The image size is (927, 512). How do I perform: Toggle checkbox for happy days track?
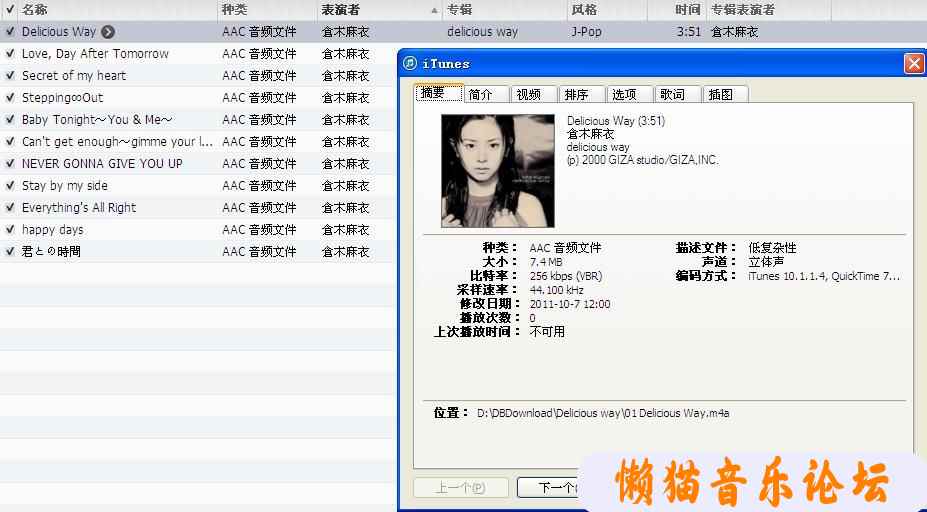tap(9, 229)
